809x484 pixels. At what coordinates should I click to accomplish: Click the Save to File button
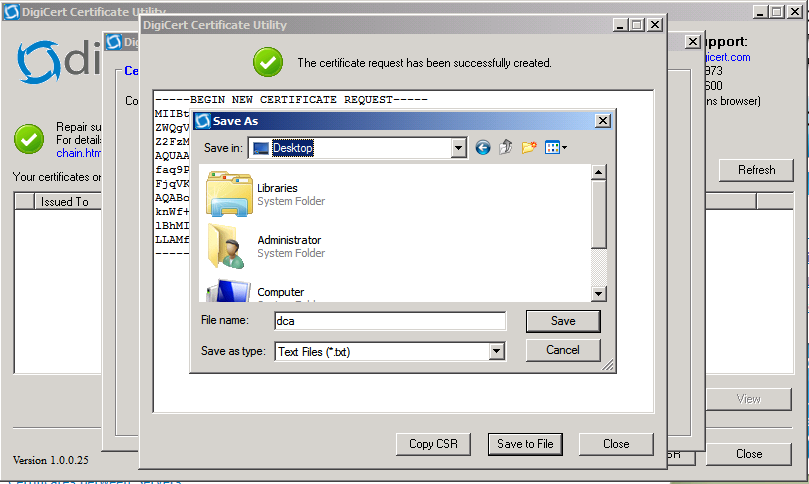[x=525, y=444]
